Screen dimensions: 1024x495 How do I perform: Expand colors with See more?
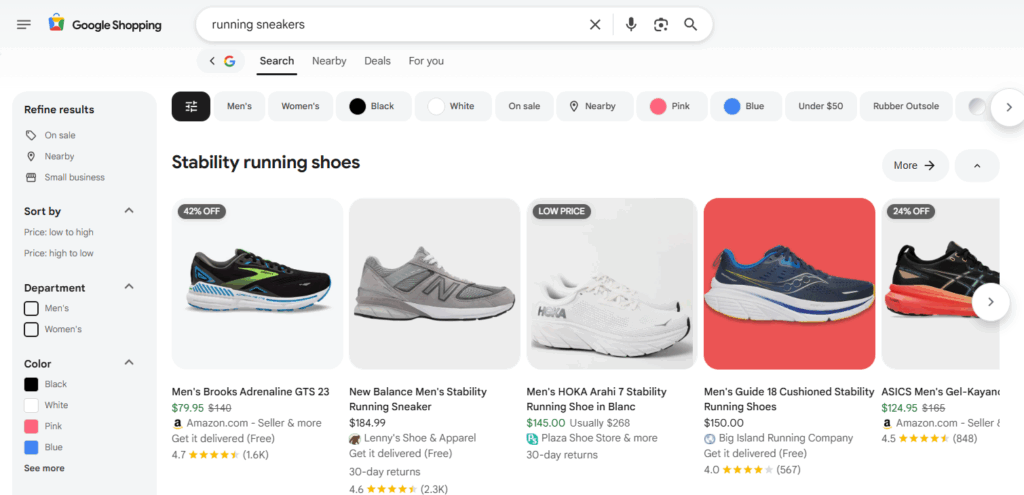44,468
